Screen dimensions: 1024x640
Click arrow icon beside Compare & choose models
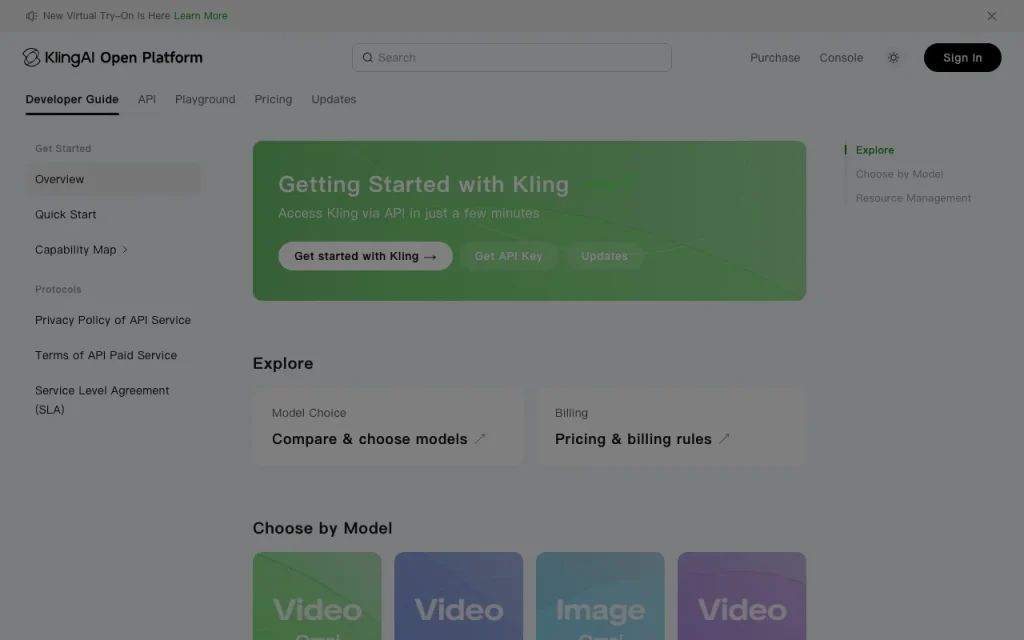pos(480,439)
